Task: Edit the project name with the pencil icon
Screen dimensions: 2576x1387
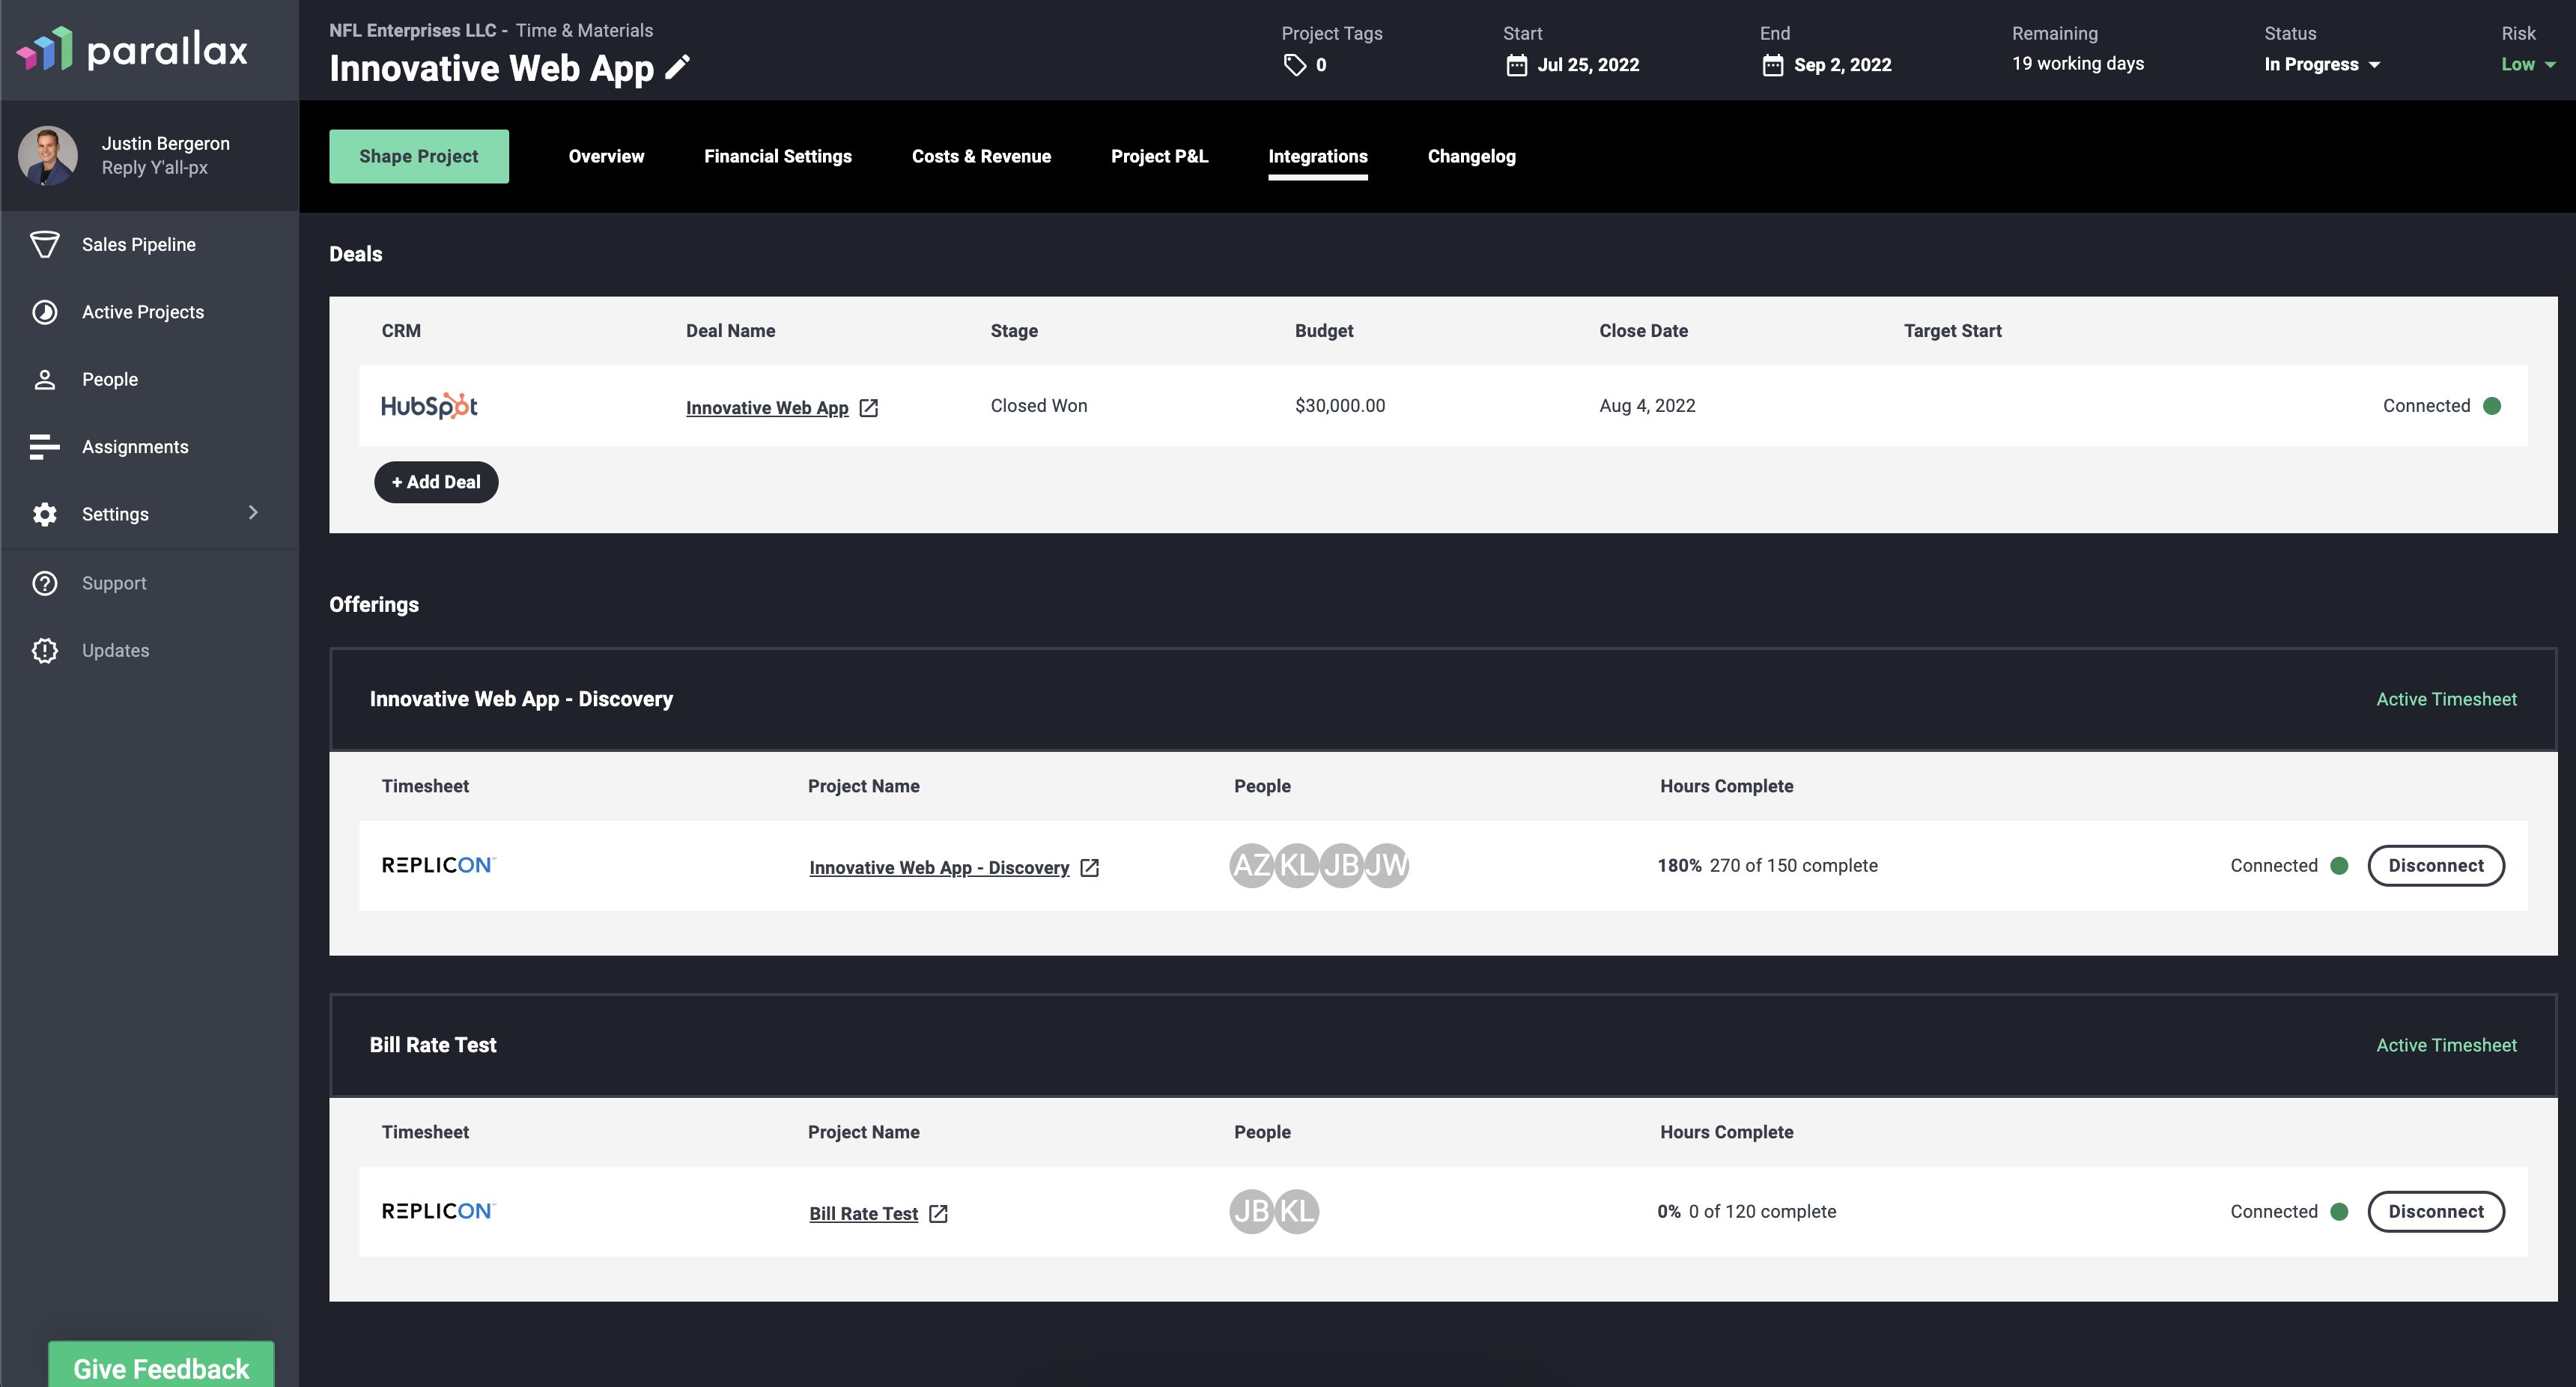Action: (x=678, y=67)
